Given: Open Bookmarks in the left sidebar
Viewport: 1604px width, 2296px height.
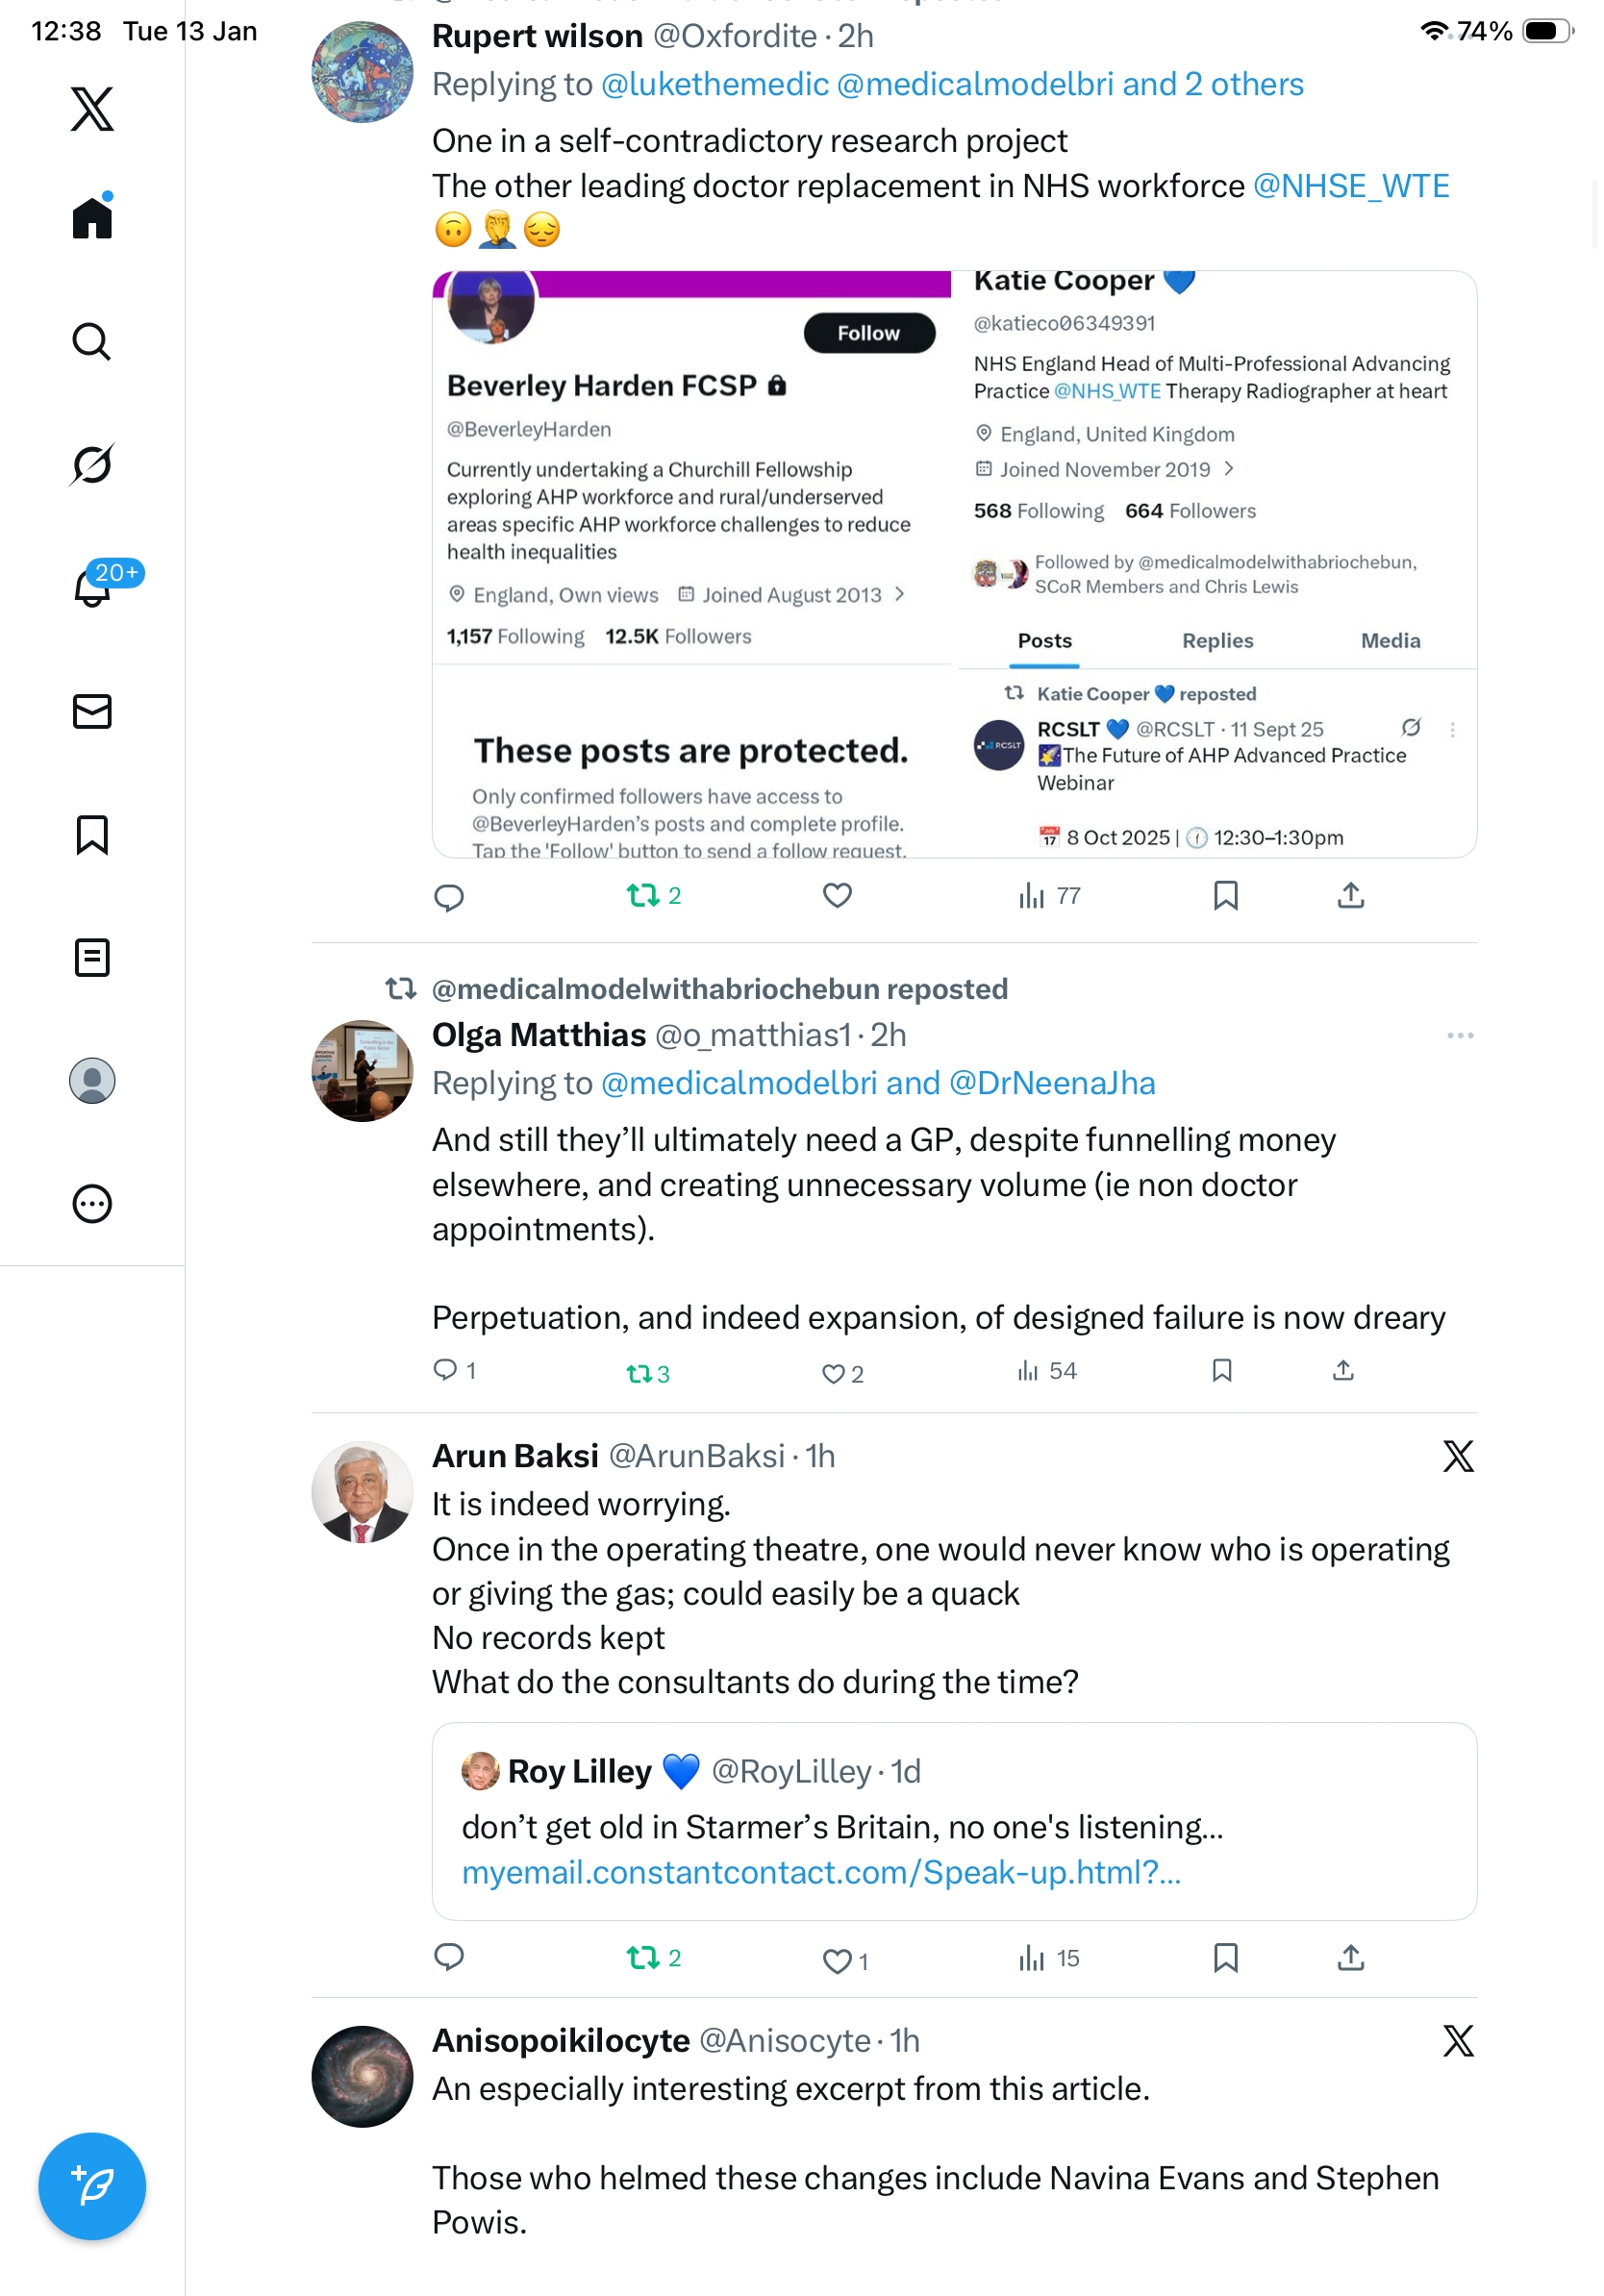Looking at the screenshot, I should [92, 834].
